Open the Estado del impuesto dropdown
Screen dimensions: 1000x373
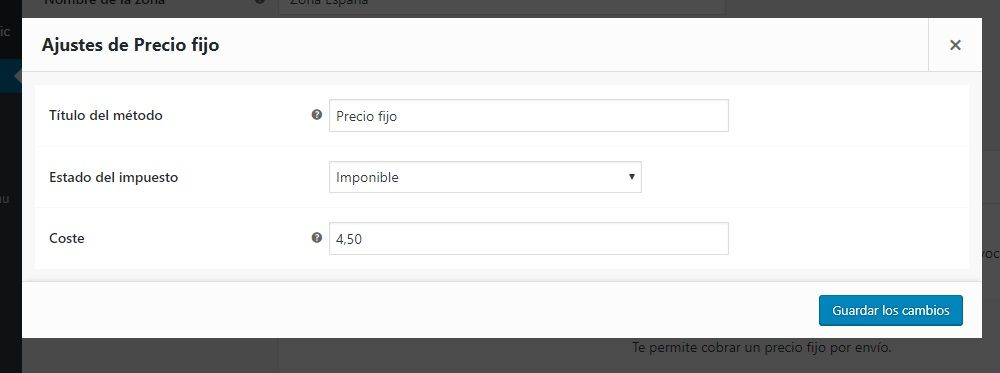[485, 177]
